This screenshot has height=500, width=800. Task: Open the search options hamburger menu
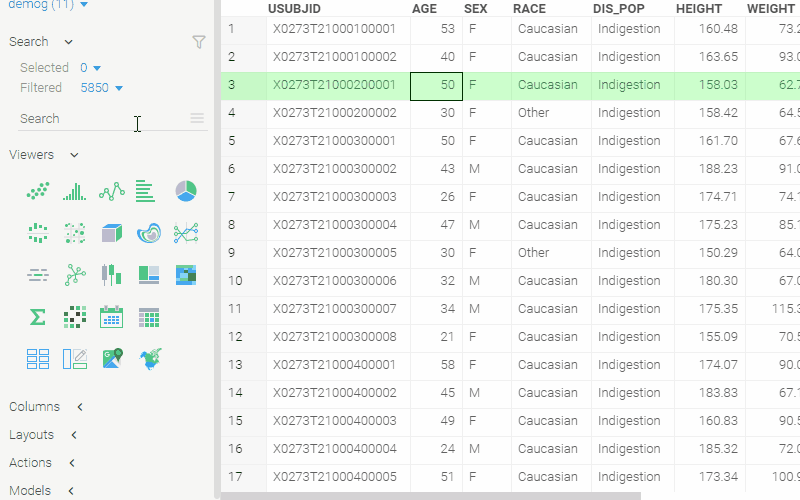click(197, 118)
